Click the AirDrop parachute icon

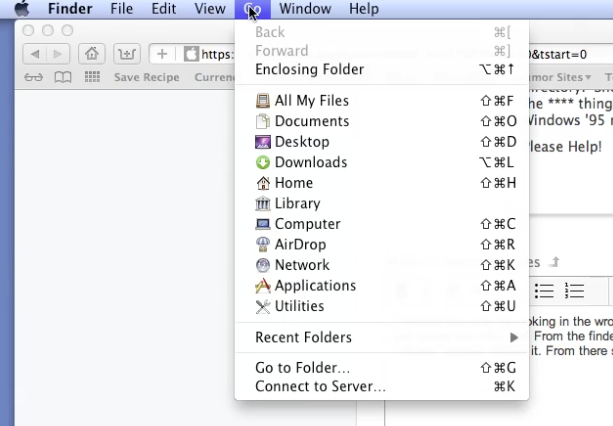pos(263,244)
